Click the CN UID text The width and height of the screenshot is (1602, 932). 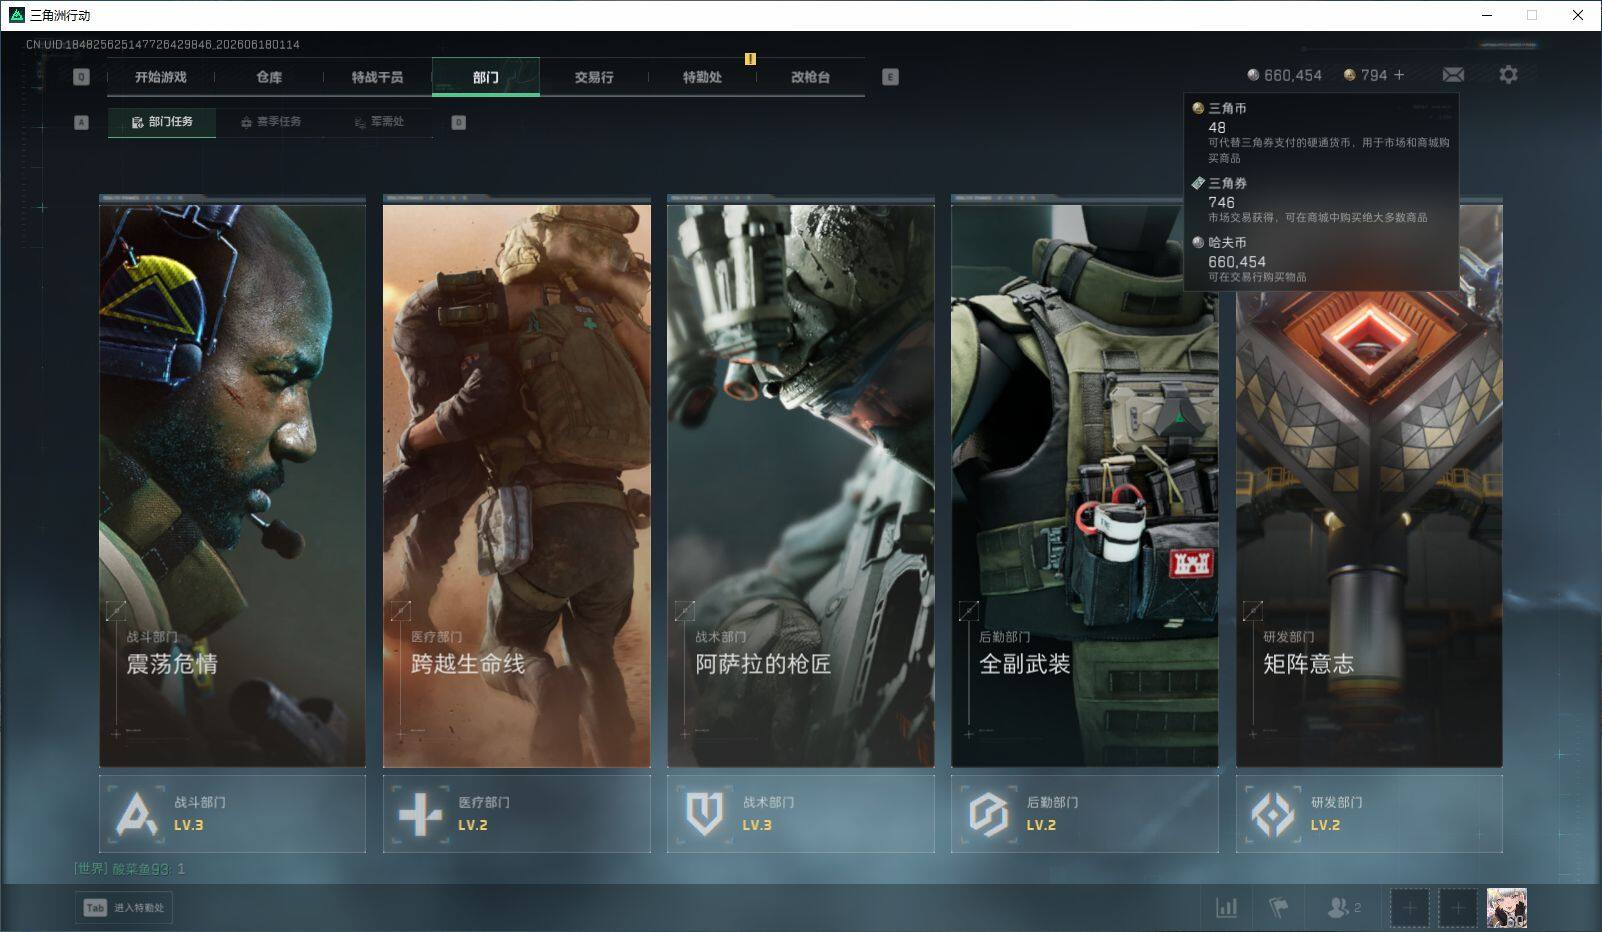coord(163,45)
